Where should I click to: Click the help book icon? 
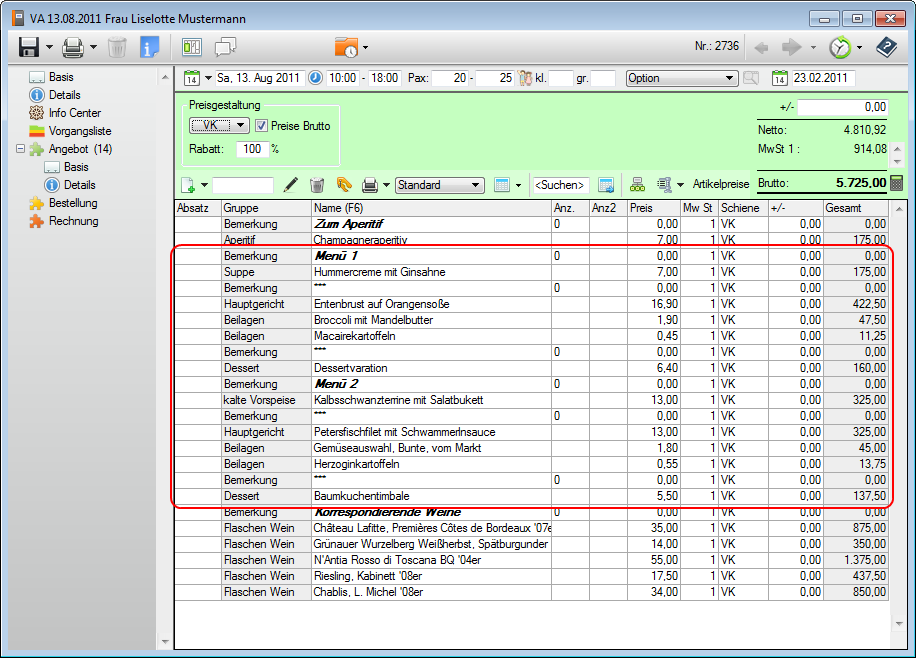(886, 47)
